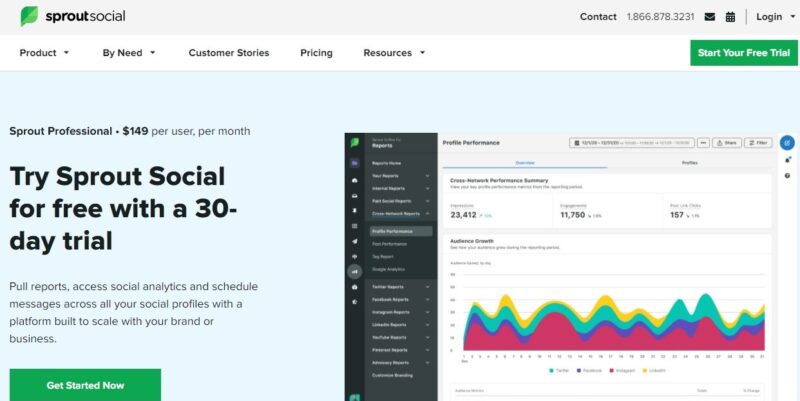Open Reports Home in the sidebar
Viewport: 800px width, 401px height.
click(386, 163)
